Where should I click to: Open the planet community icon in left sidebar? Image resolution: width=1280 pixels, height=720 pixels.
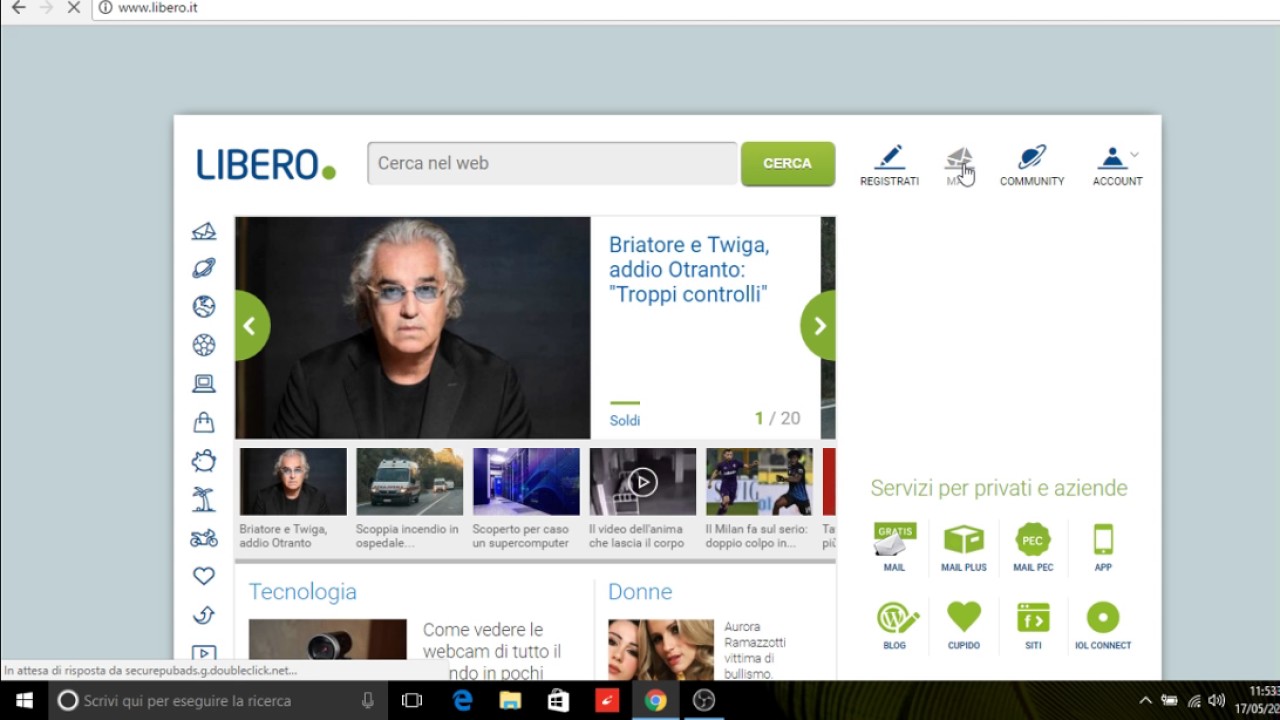tap(204, 268)
